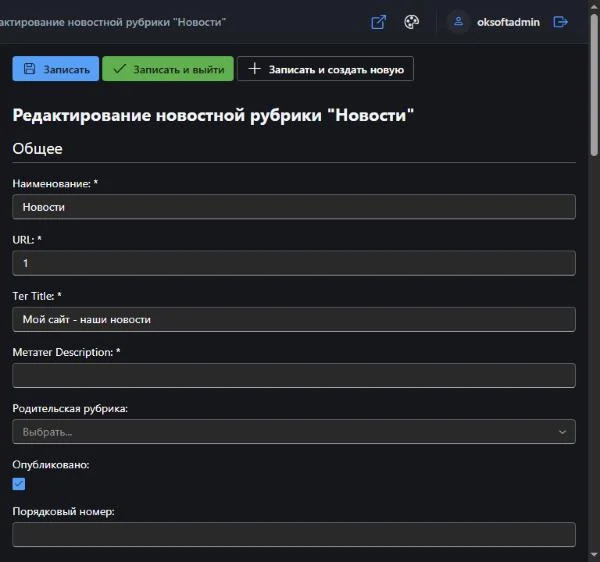Image resolution: width=600 pixels, height=562 pixels.
Task: Focus the Порядковый номер input field
Action: tap(294, 534)
